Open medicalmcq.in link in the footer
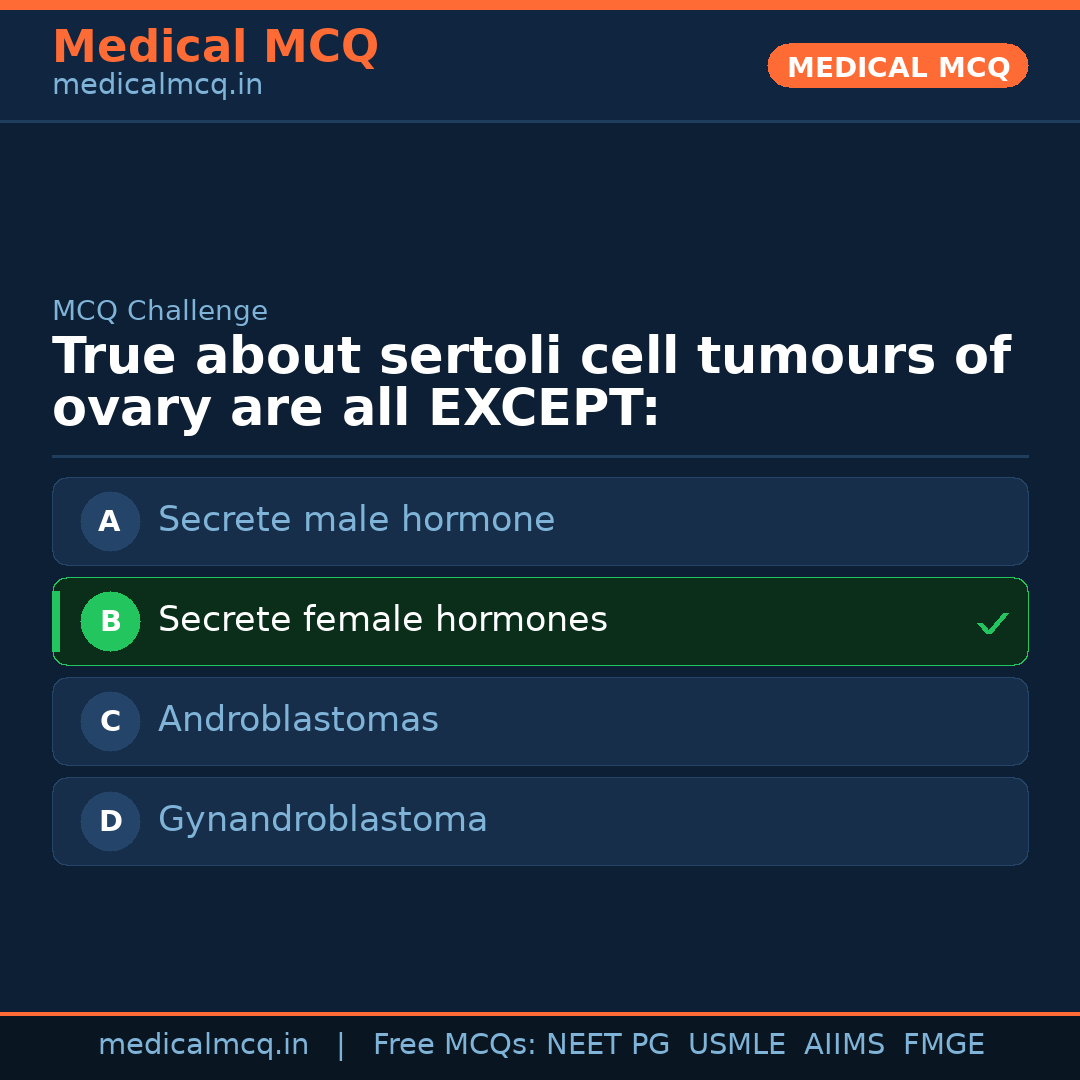This screenshot has width=1080, height=1080. [203, 1045]
